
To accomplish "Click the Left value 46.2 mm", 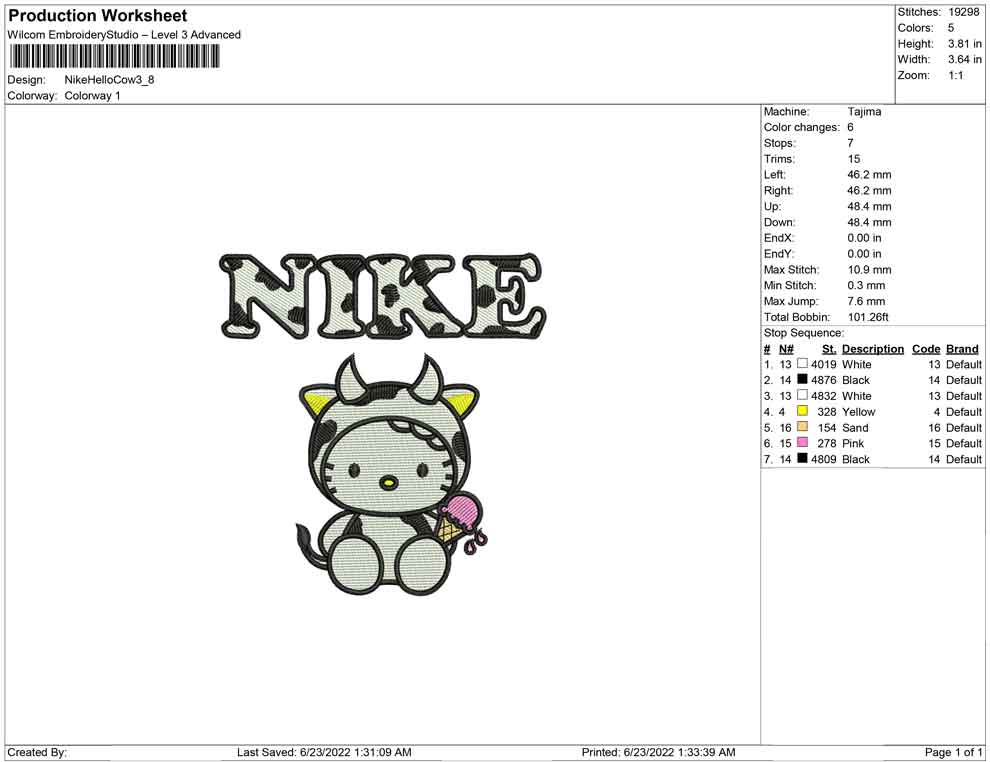I will pyautogui.click(x=869, y=175).
